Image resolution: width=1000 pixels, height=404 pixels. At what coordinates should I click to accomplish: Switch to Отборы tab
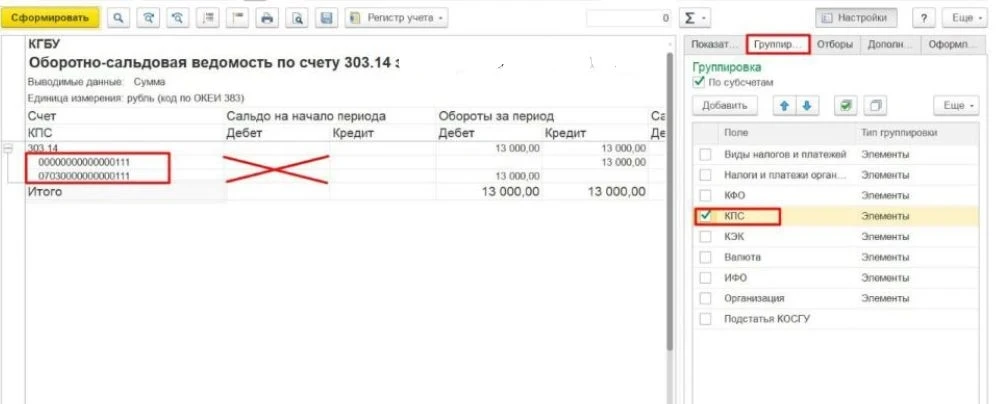click(835, 45)
